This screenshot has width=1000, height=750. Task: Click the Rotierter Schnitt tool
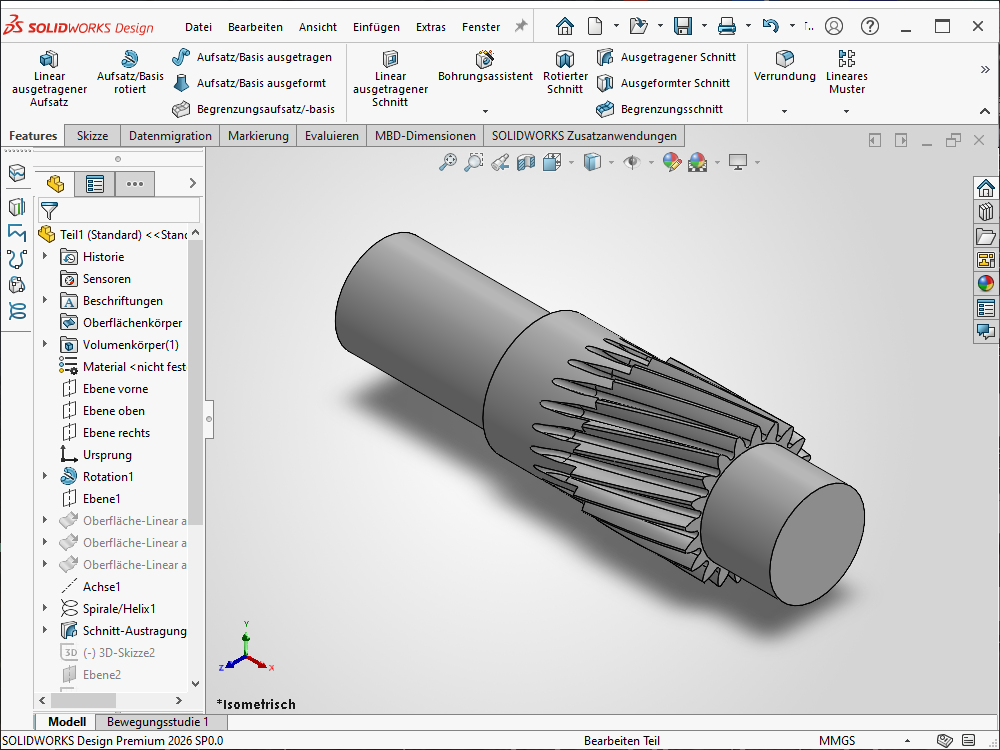pos(565,72)
